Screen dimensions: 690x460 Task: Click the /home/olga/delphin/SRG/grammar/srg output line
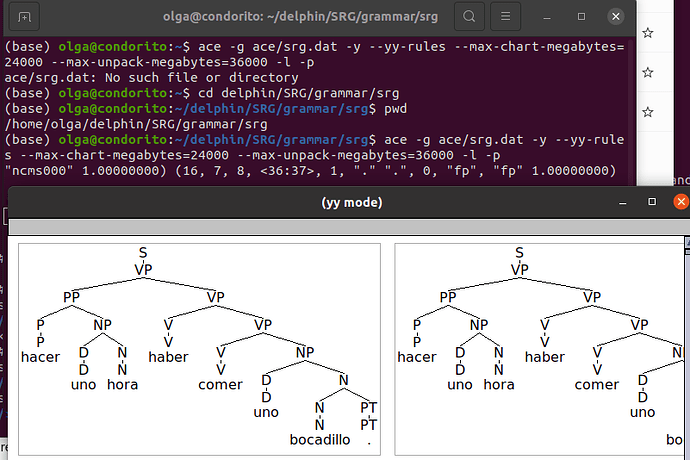[x=136, y=124]
